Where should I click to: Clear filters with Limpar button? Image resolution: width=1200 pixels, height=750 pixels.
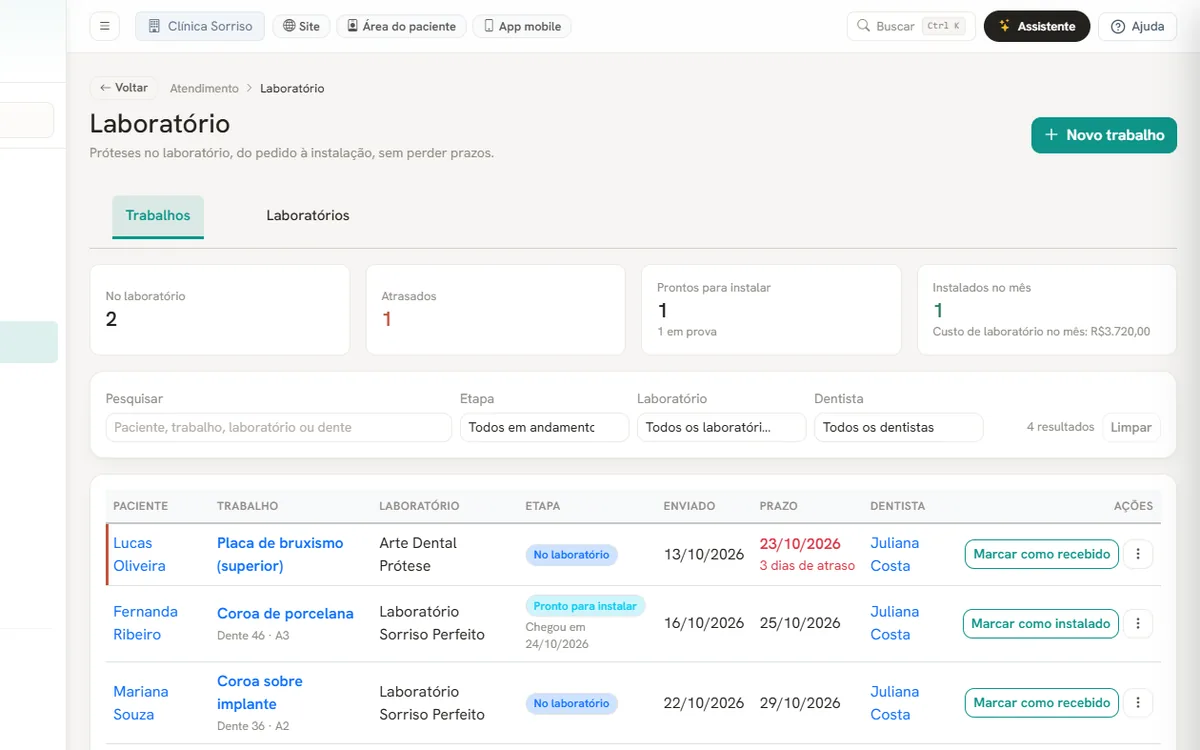(1131, 427)
